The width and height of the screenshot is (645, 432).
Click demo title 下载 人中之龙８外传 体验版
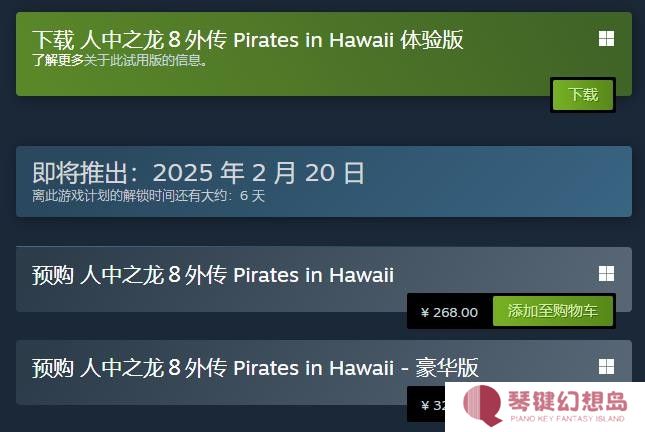tap(248, 40)
